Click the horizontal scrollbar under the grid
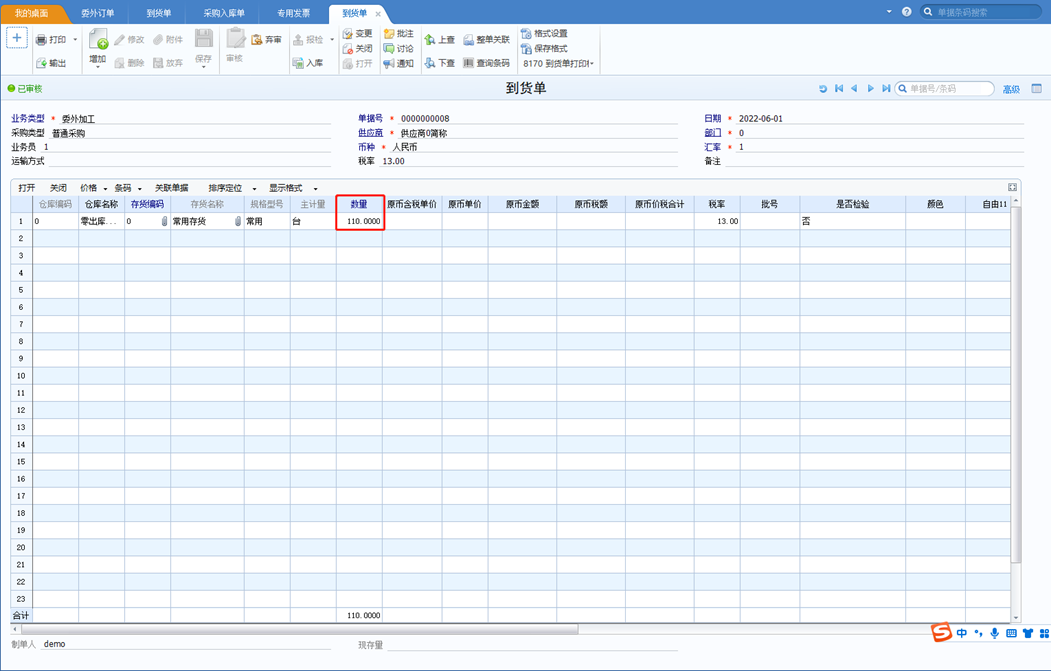The image size is (1051, 671). pos(300,629)
